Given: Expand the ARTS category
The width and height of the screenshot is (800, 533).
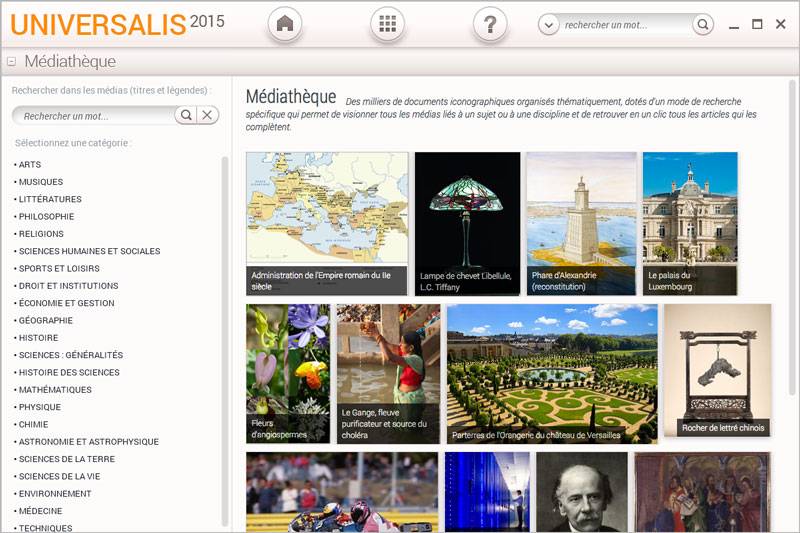Looking at the screenshot, I should [30, 165].
